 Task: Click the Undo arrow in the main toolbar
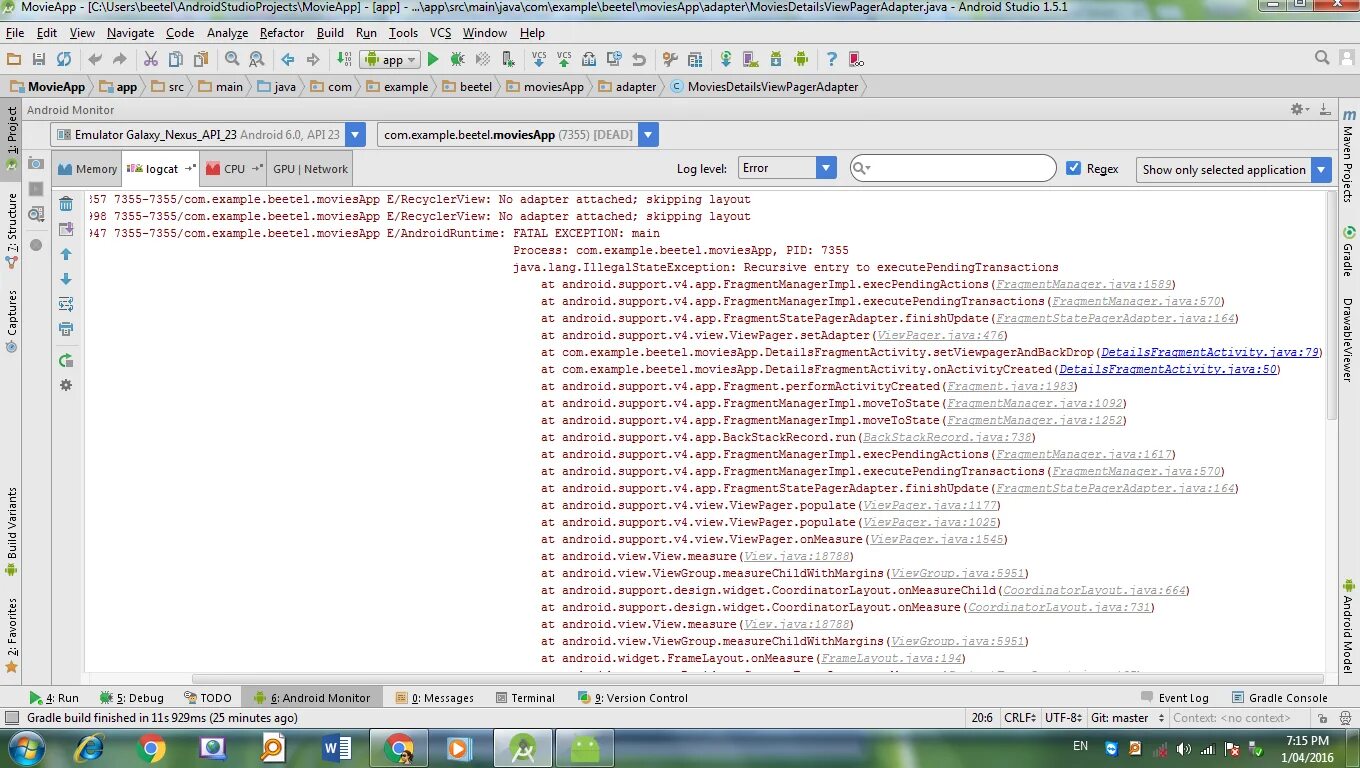tap(95, 60)
